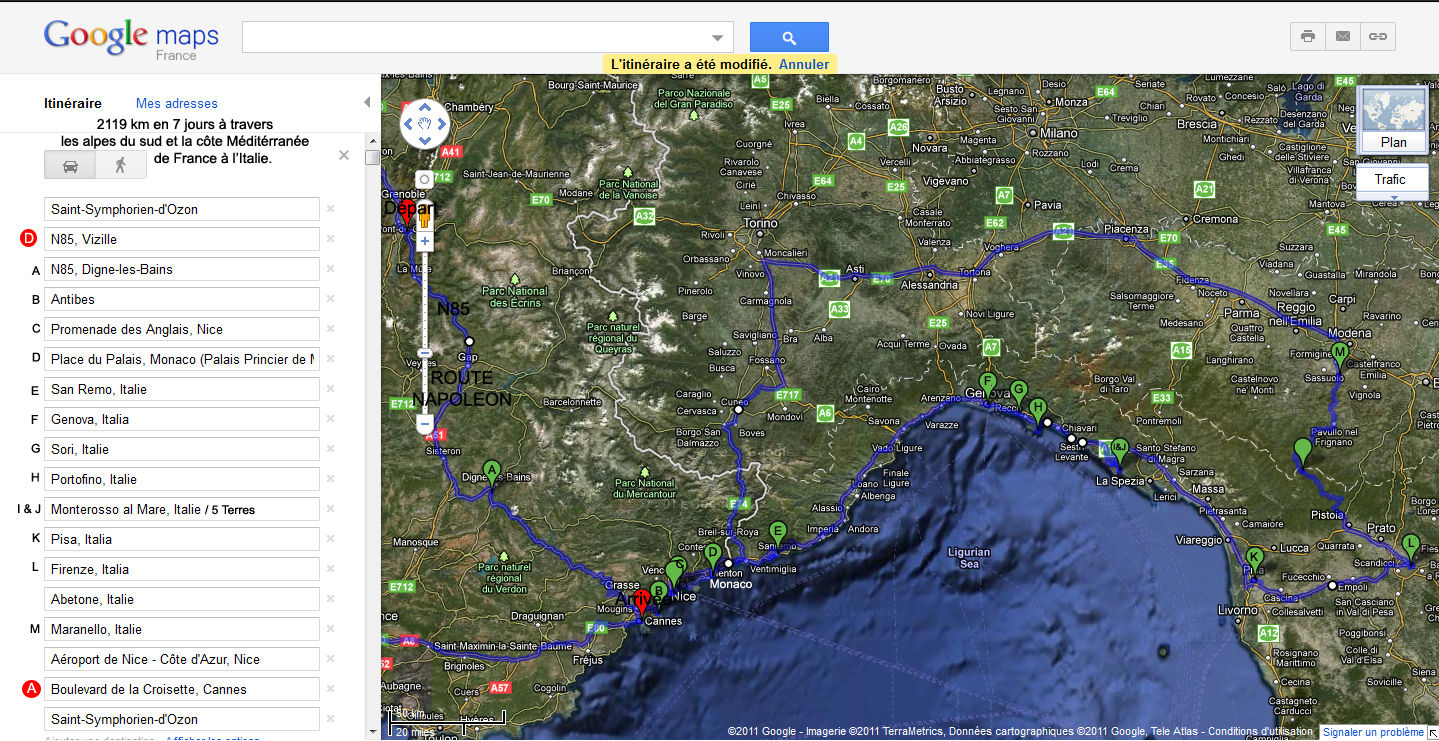
Task: Remove the N85, Vizille destination
Action: point(330,239)
